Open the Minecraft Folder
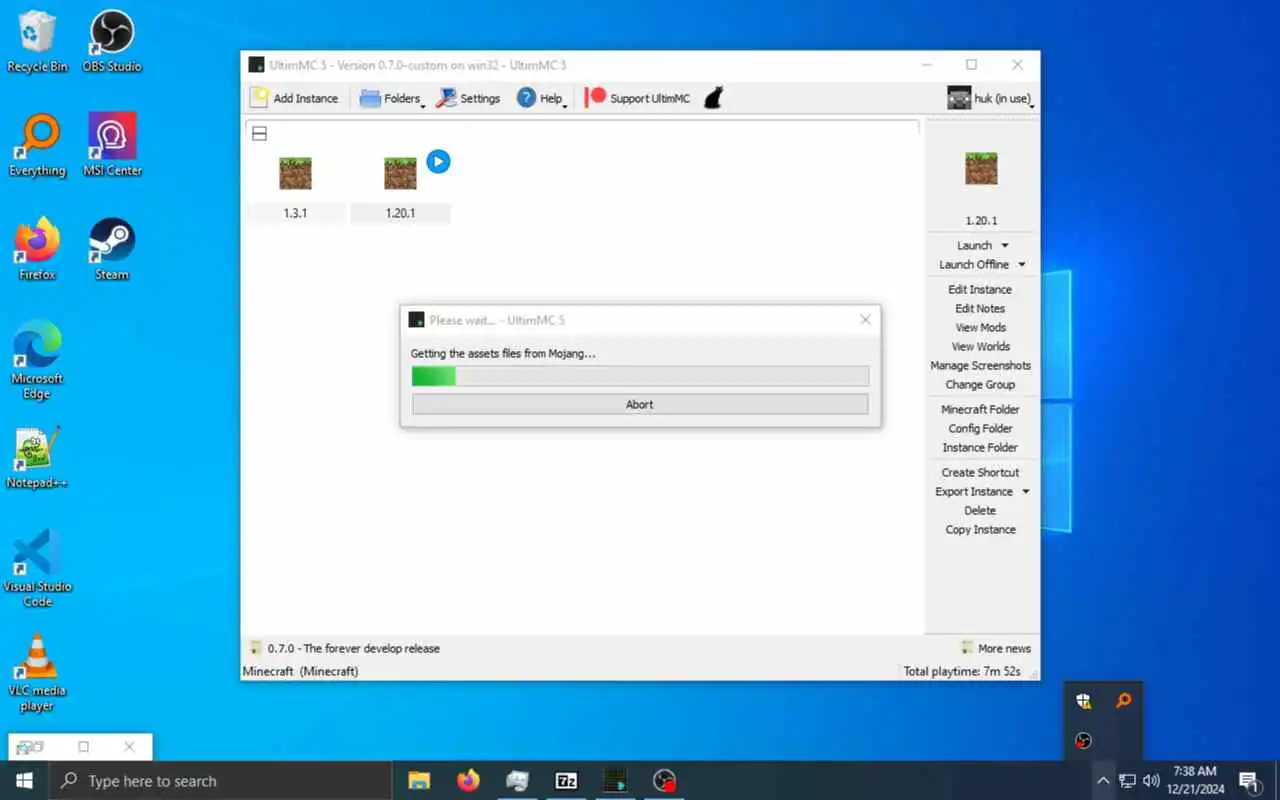This screenshot has width=1280, height=800. point(980,409)
